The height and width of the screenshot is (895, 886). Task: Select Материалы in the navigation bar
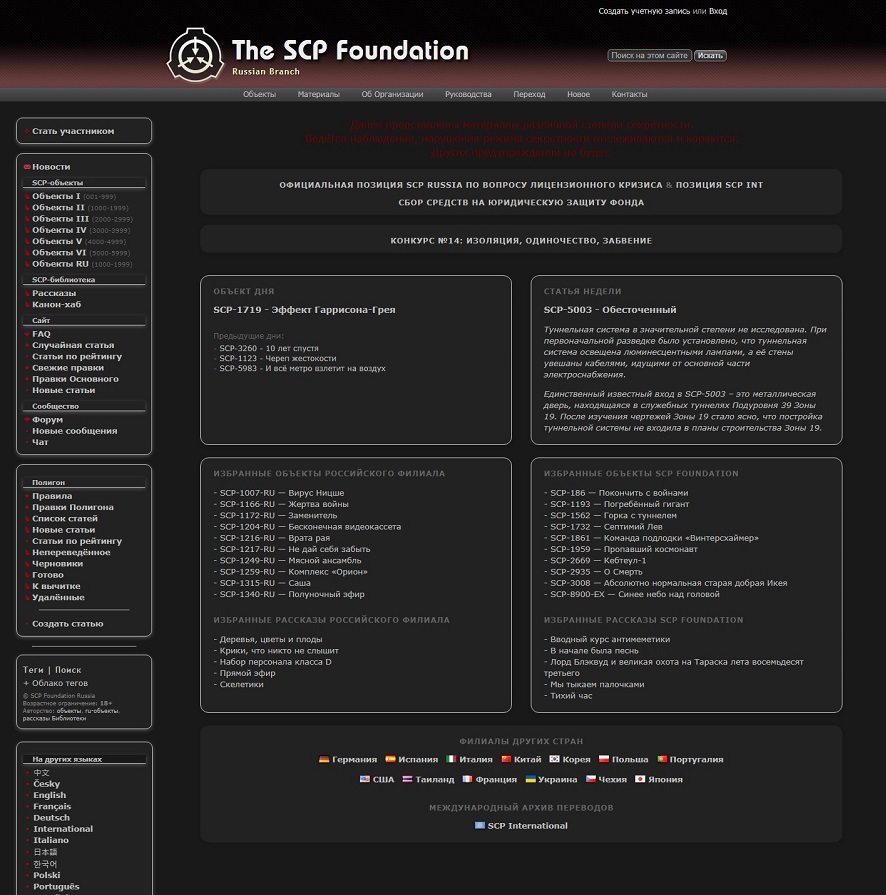[317, 94]
